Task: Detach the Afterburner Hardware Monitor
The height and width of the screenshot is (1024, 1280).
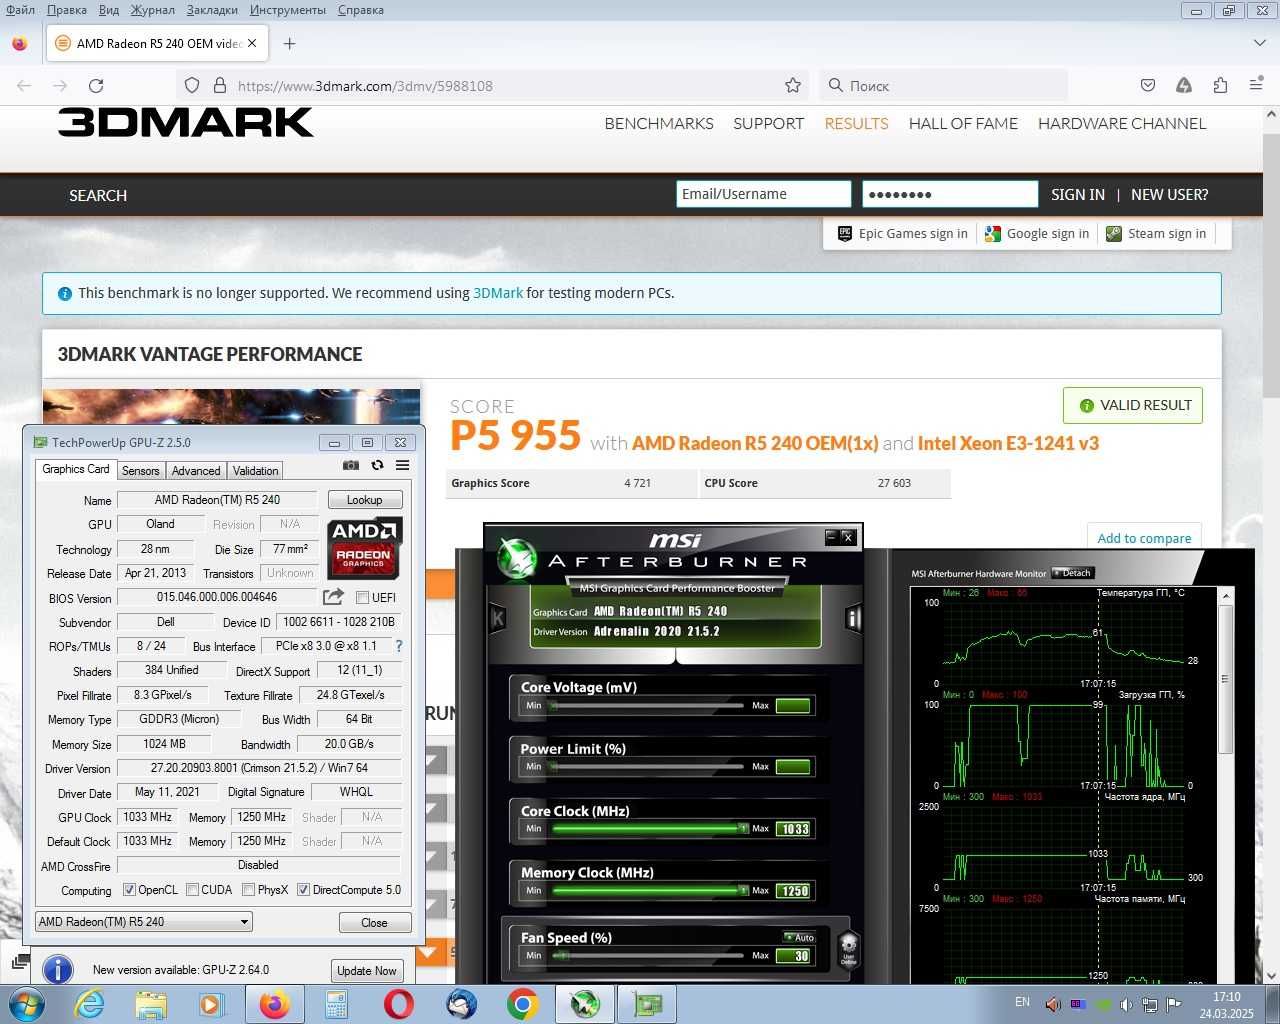Action: click(x=1073, y=573)
